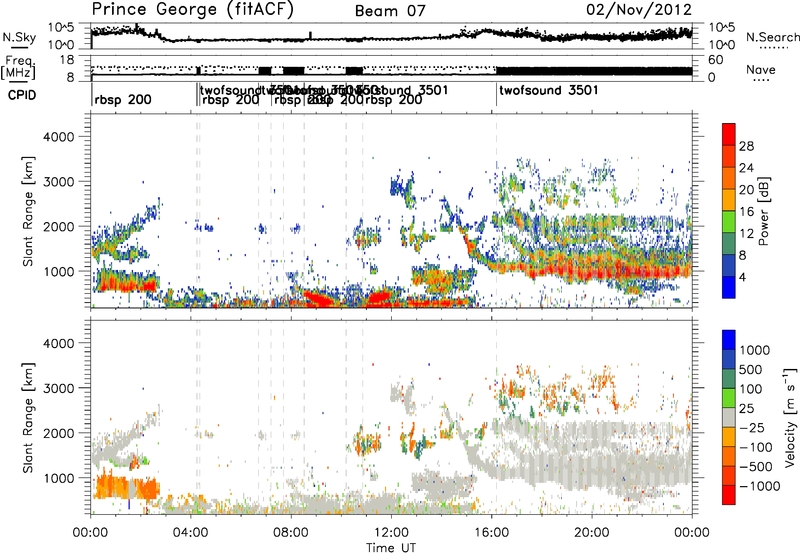The image size is (800, 554).
Task: Click the date '02/Nov/2012'
Action: [639, 10]
